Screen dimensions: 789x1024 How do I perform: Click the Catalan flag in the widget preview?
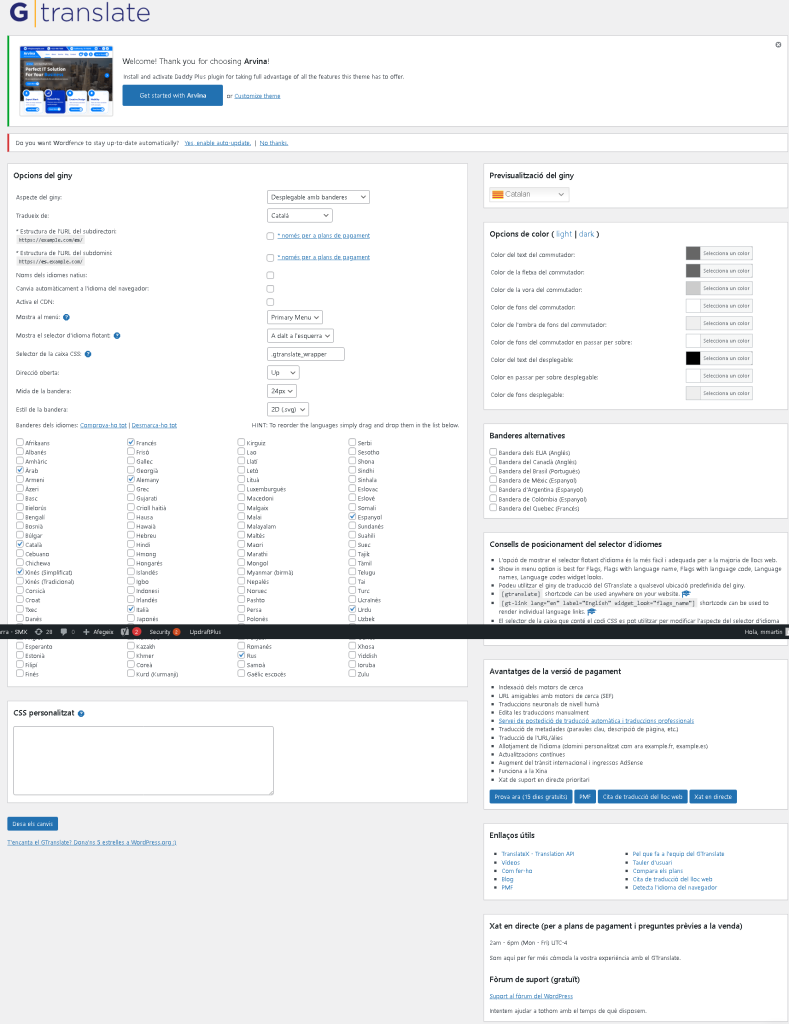pyautogui.click(x=497, y=195)
